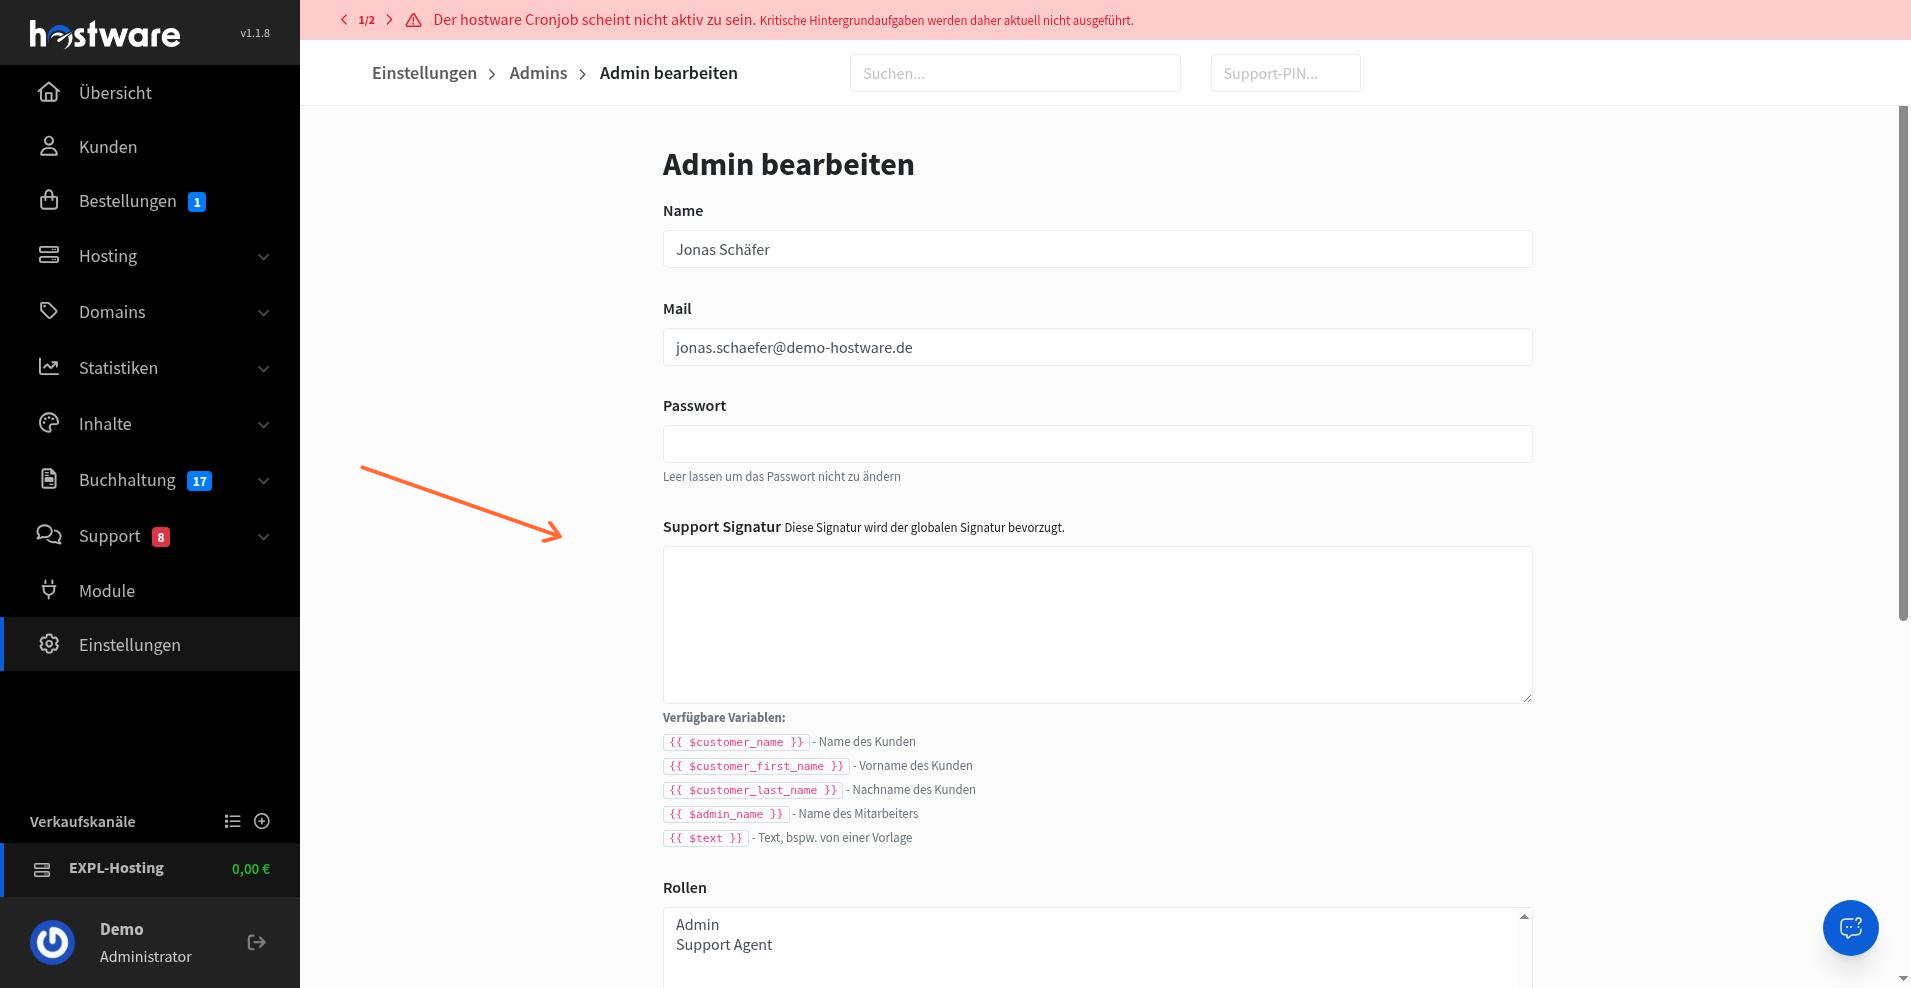Viewport: 1911px width, 988px height.
Task: Click the Admin bearbeiten breadcrumb
Action: tap(669, 73)
